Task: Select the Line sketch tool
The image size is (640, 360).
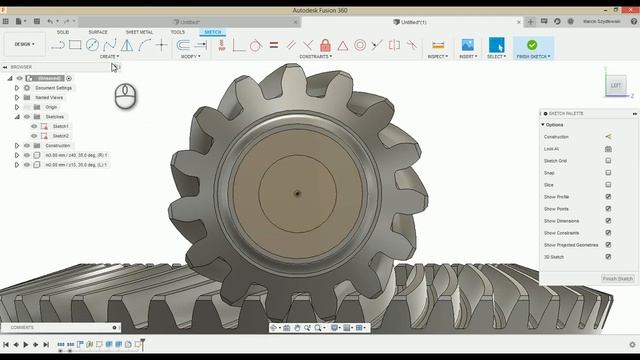Action: click(58, 45)
